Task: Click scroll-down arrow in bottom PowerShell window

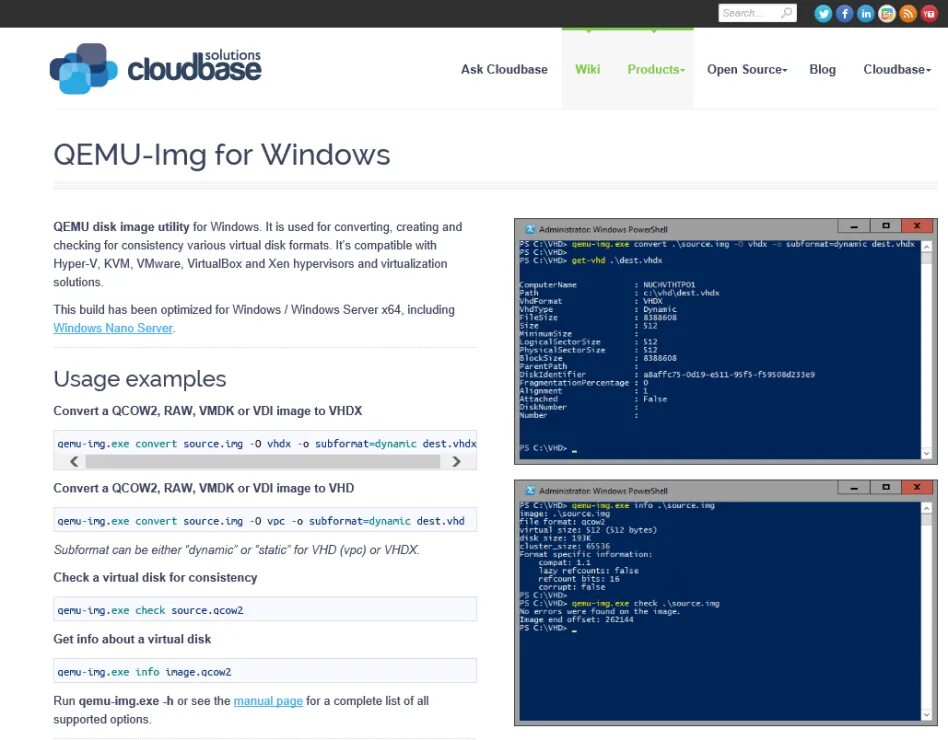Action: click(926, 715)
